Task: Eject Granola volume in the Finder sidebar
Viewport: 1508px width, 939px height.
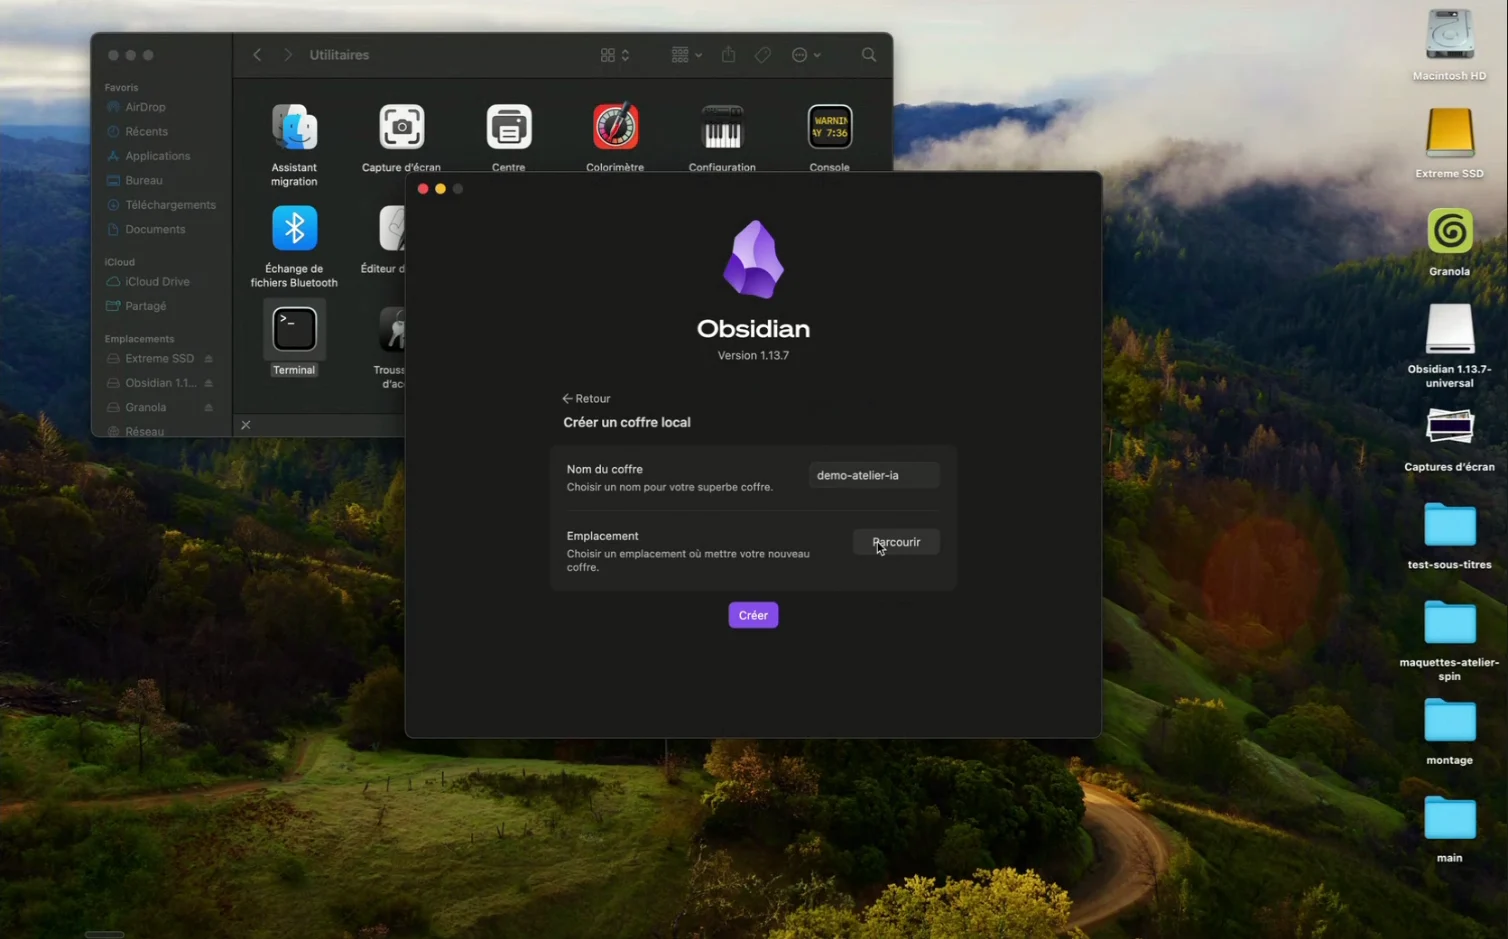Action: coord(208,408)
